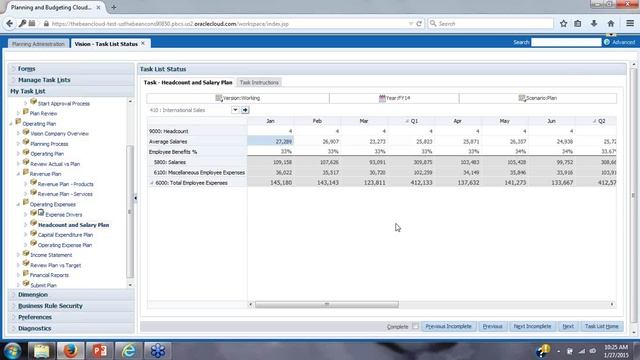Click the browser downloads arrow icon
Image resolution: width=640 pixels, height=360 pixels.
coord(594,24)
